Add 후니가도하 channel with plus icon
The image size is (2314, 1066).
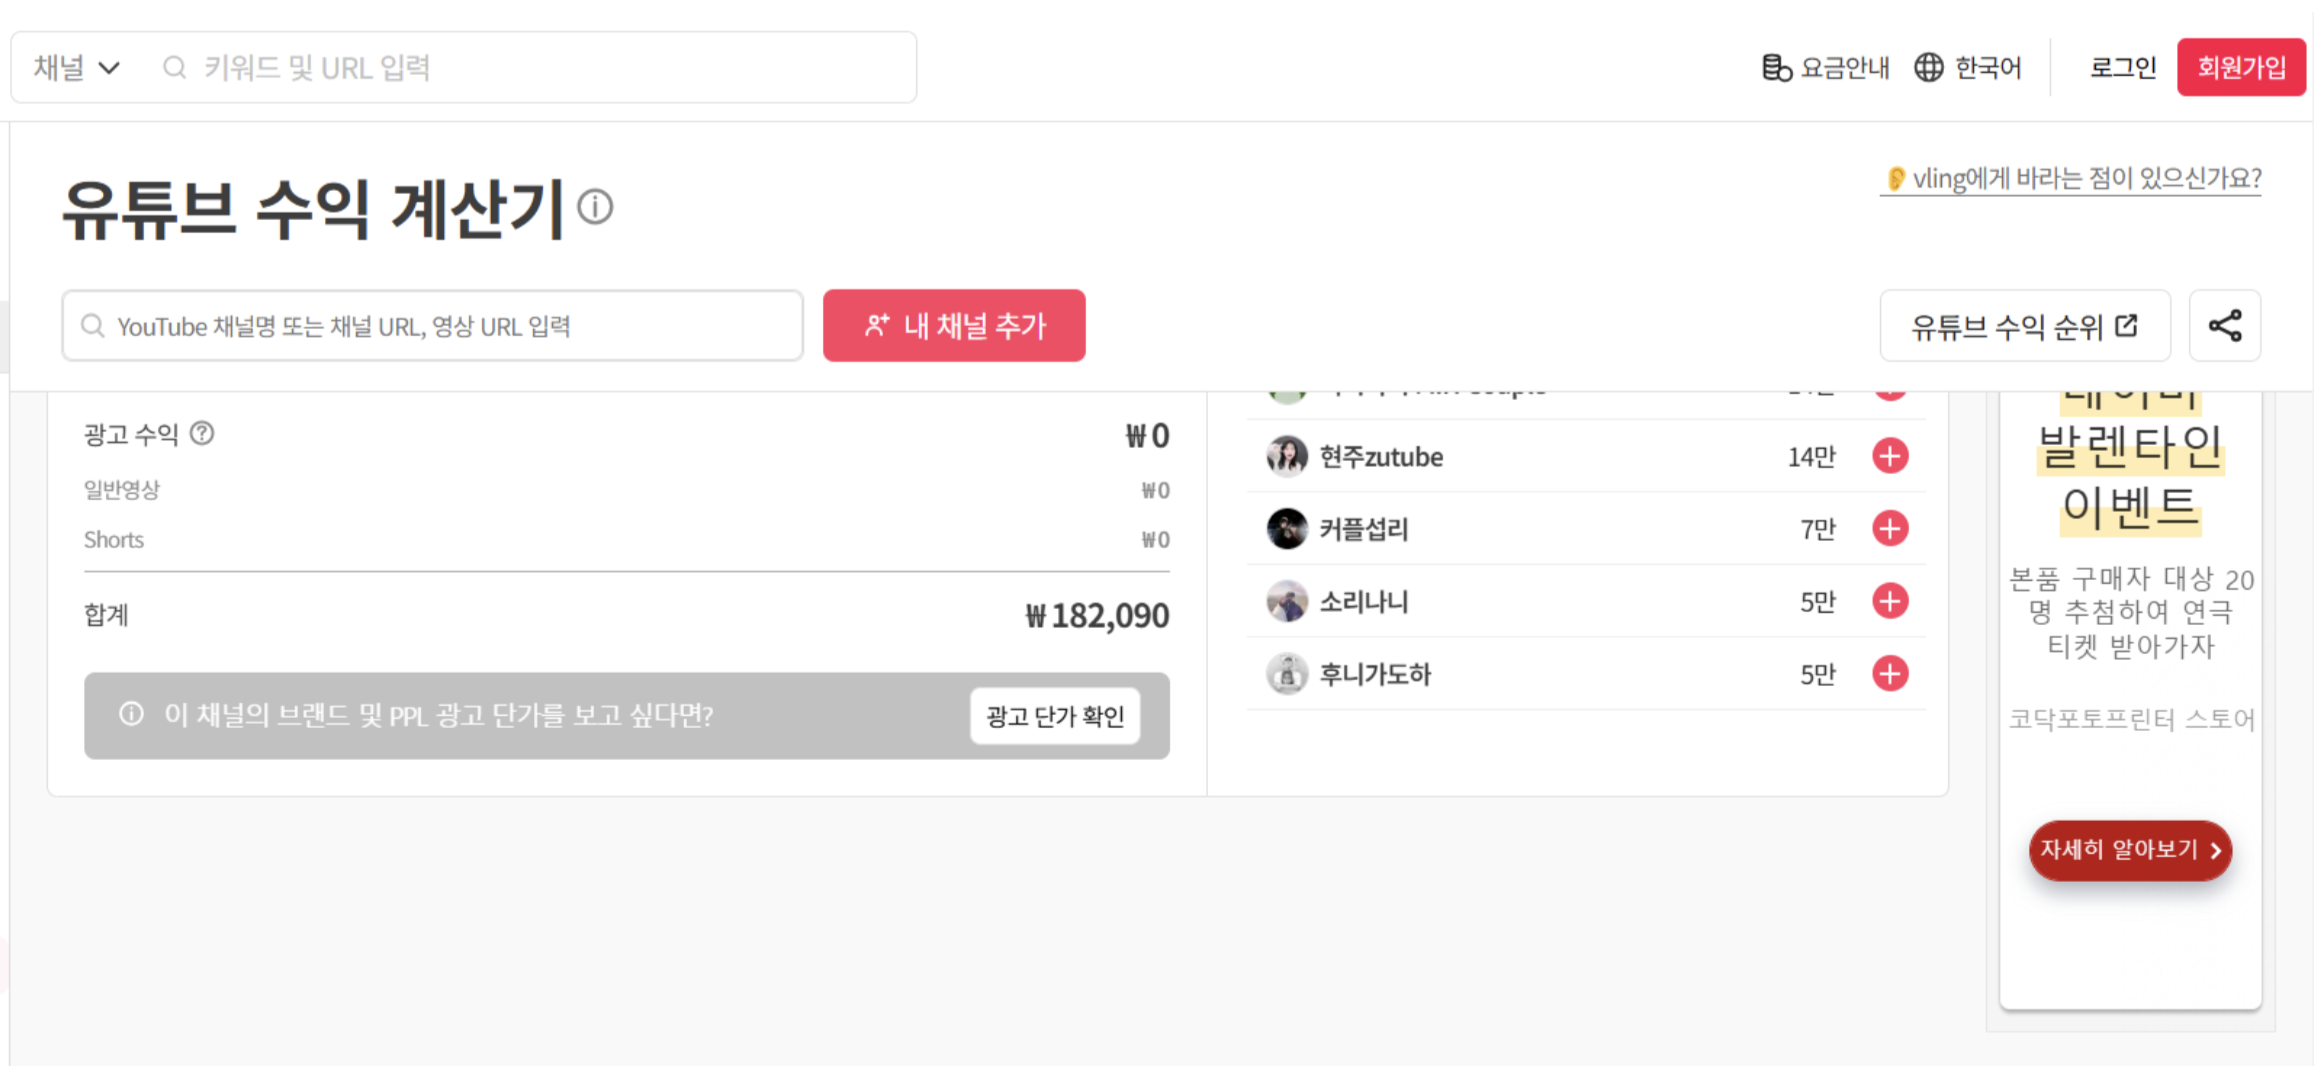[1890, 674]
